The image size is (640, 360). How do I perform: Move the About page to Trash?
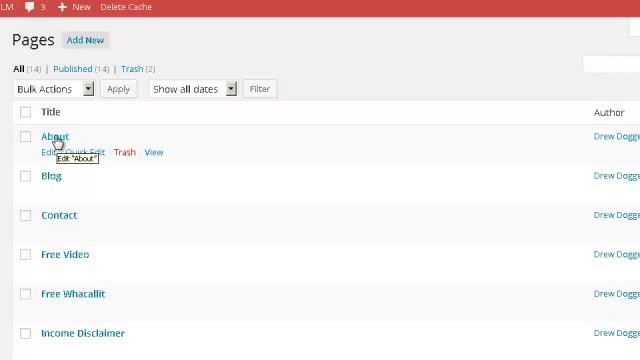[x=124, y=152]
